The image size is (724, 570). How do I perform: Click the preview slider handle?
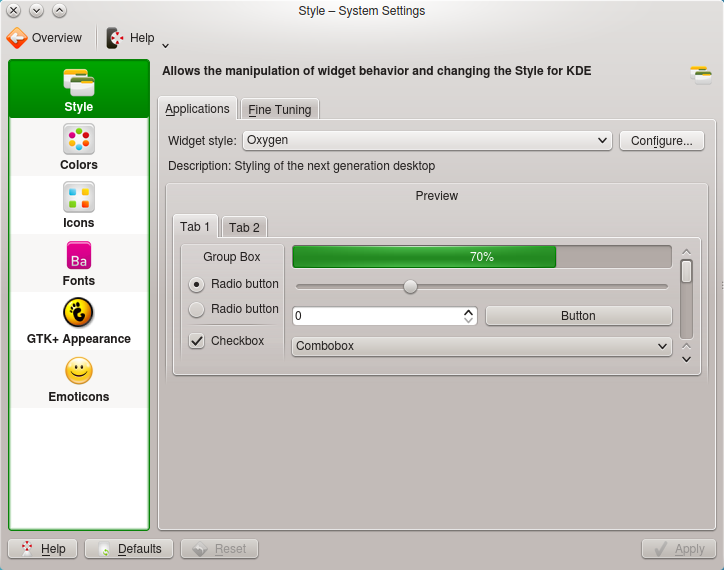[x=410, y=287]
